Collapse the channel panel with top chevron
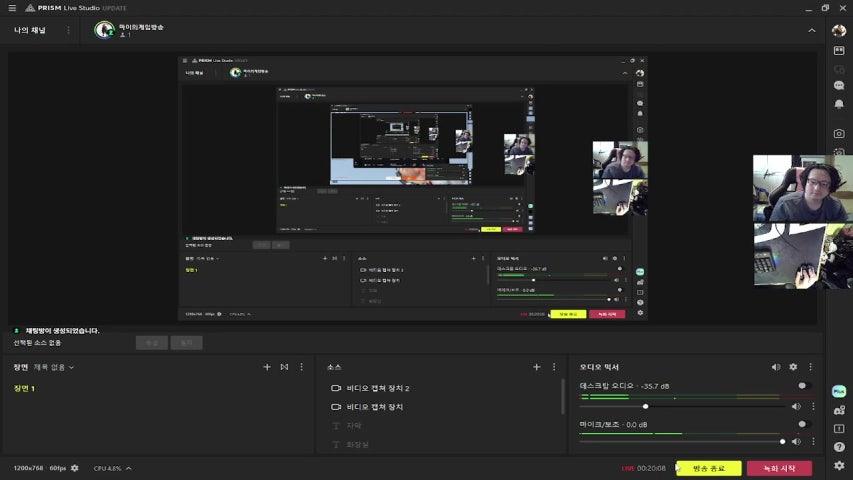The width and height of the screenshot is (853, 480). coord(812,30)
